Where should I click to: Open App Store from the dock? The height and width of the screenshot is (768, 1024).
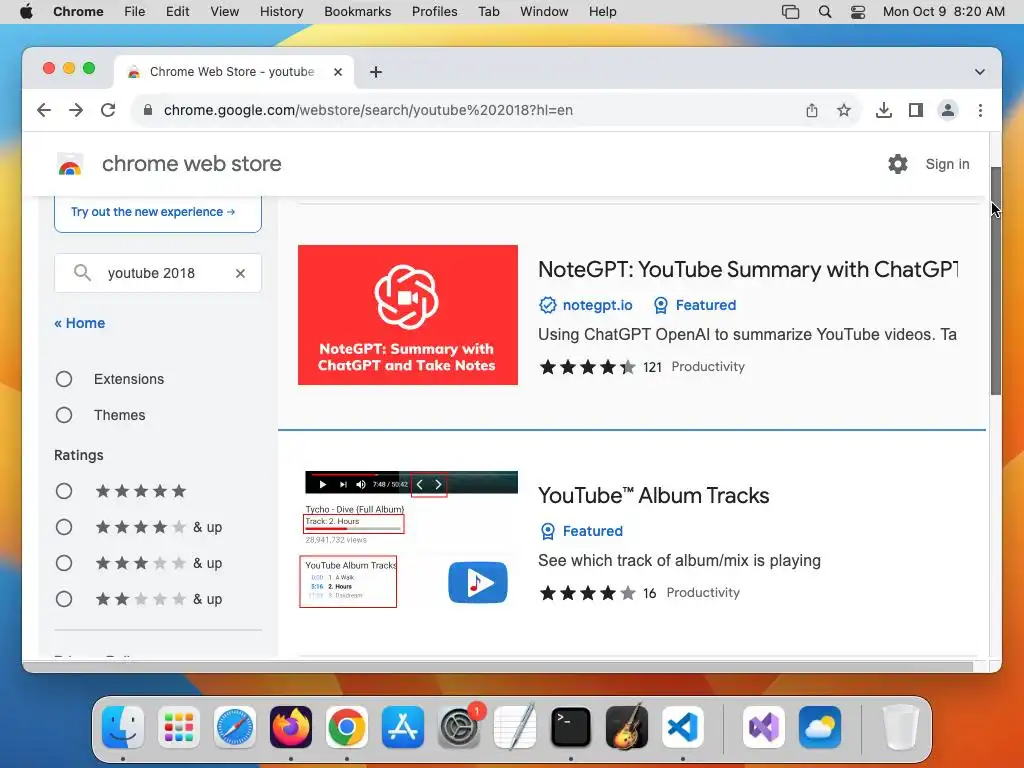(403, 727)
